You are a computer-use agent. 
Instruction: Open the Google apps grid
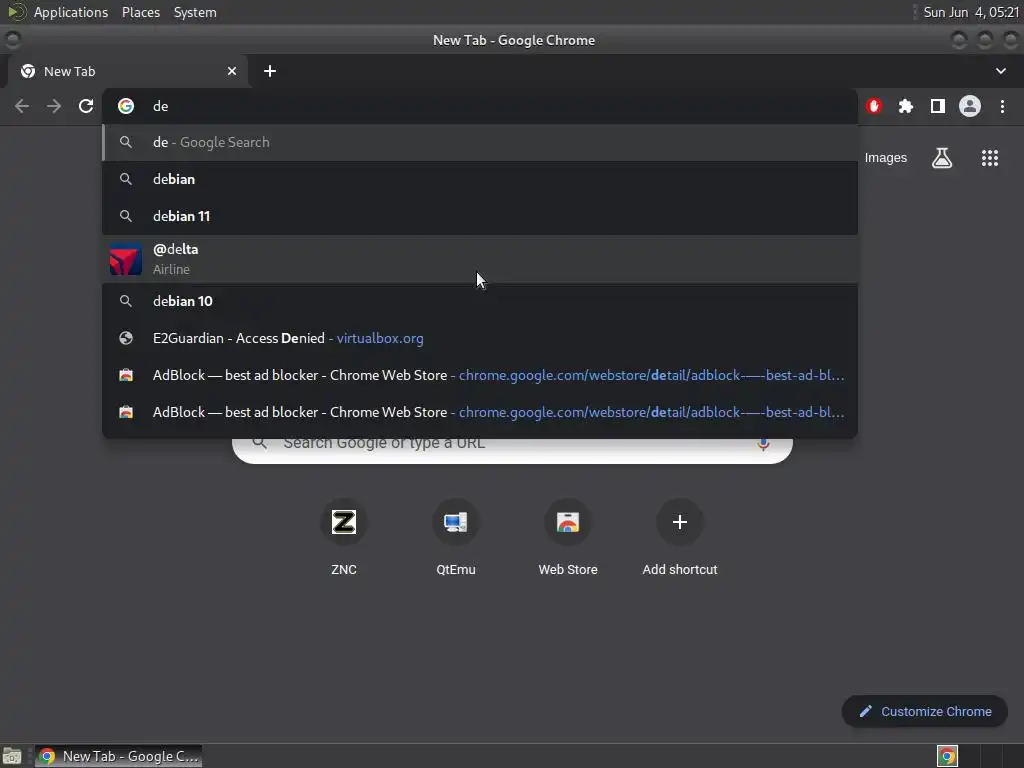pos(990,157)
